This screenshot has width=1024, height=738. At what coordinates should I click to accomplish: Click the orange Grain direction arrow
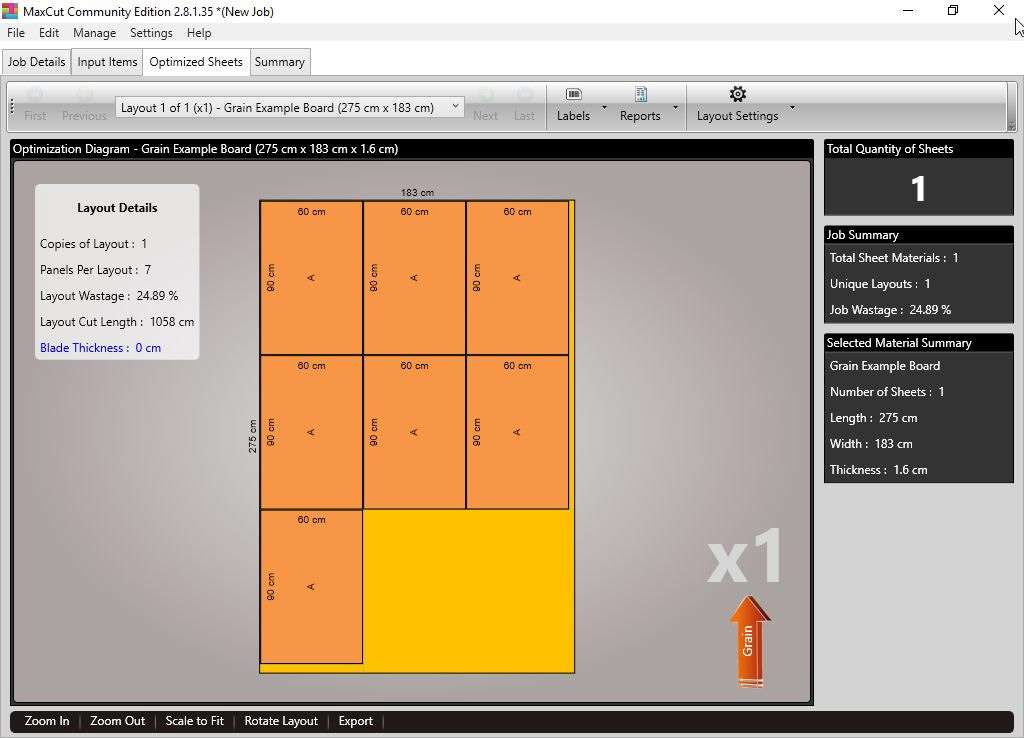tap(749, 641)
